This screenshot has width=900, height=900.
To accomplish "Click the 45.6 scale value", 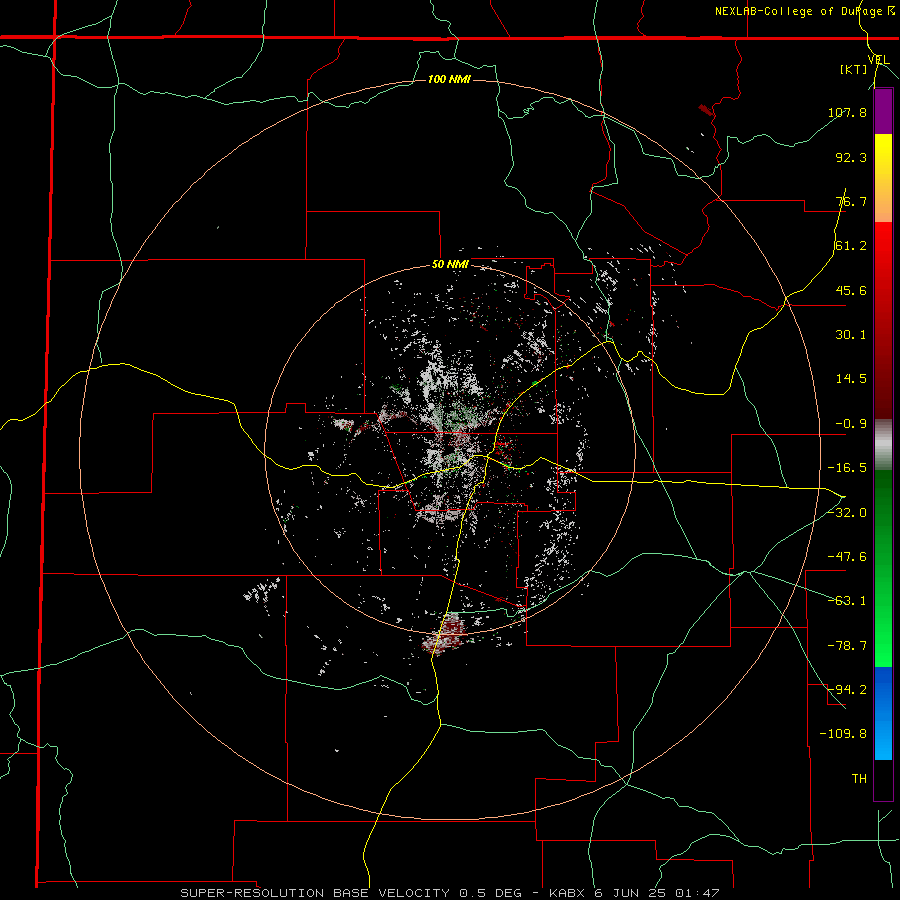I will point(851,290).
